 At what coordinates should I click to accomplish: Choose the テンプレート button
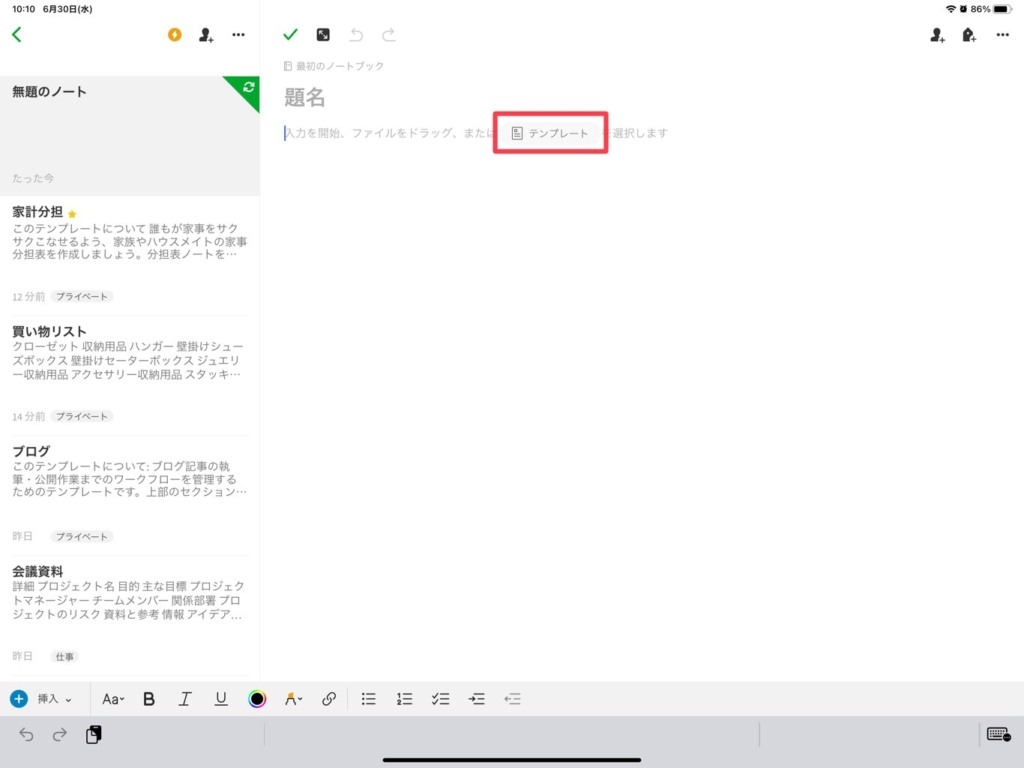550,133
